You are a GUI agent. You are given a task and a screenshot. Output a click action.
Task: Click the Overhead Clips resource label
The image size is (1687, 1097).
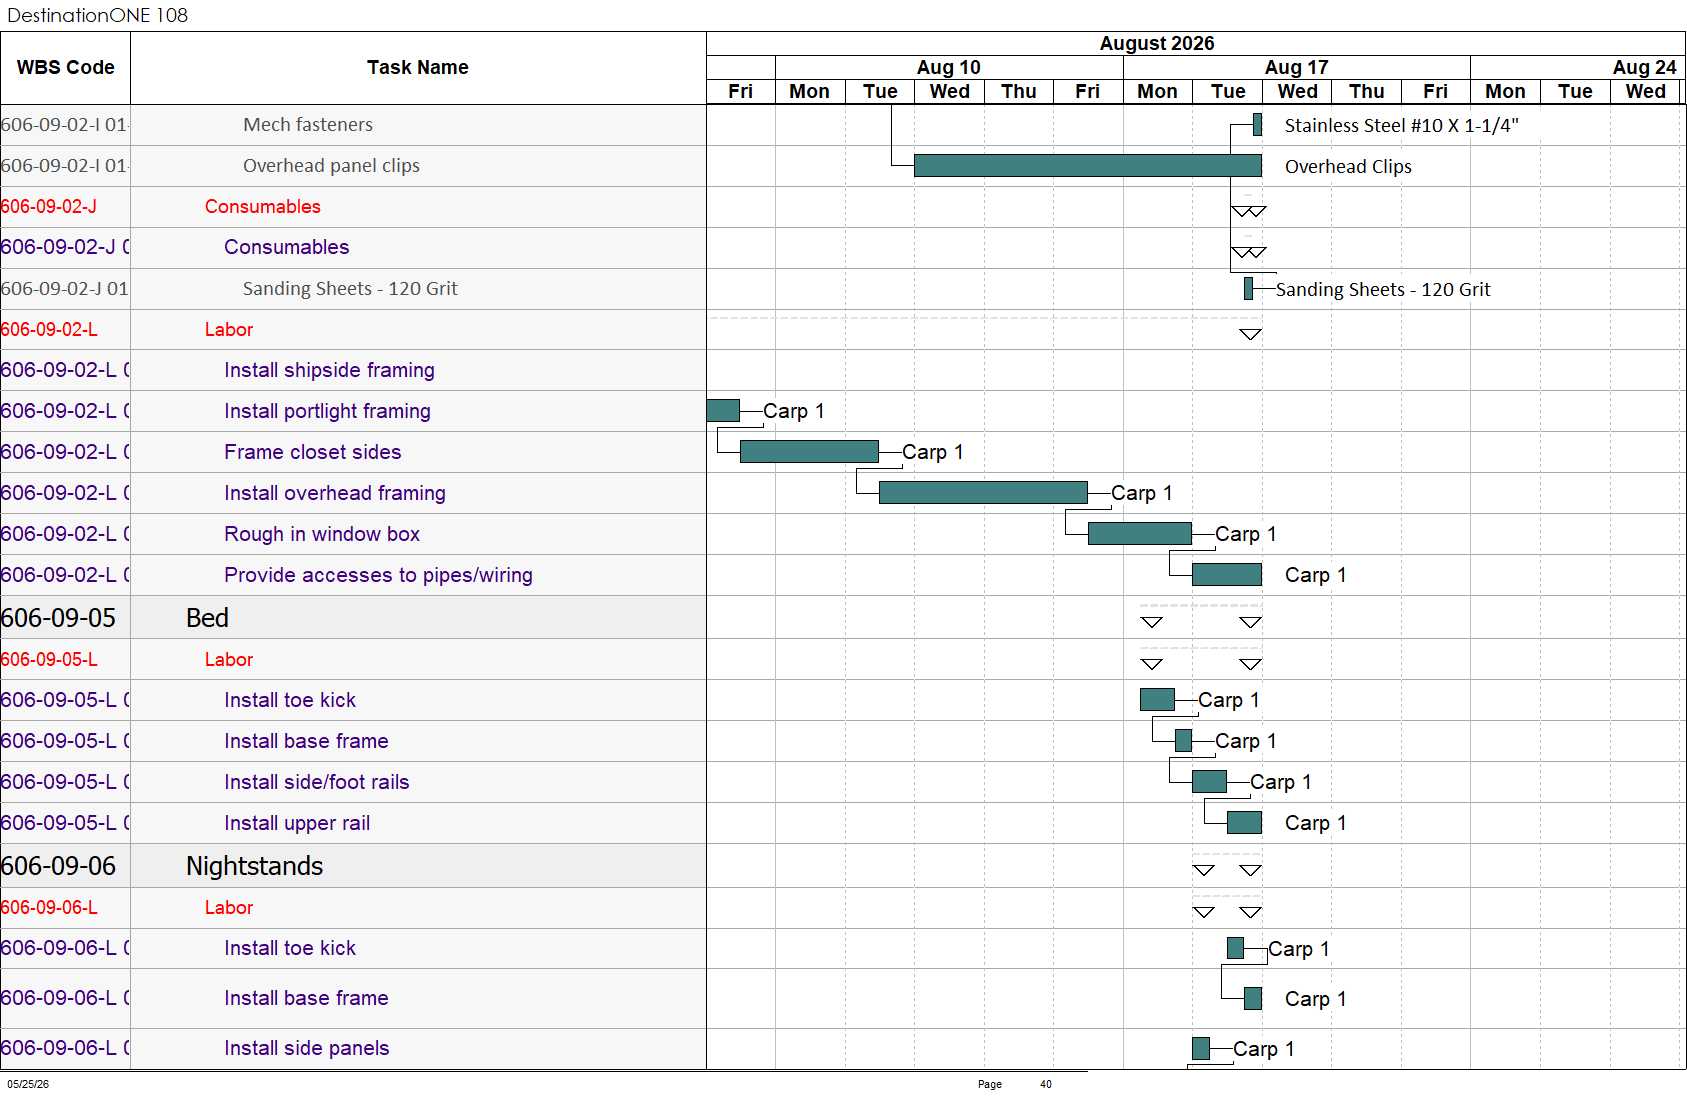tap(1348, 167)
